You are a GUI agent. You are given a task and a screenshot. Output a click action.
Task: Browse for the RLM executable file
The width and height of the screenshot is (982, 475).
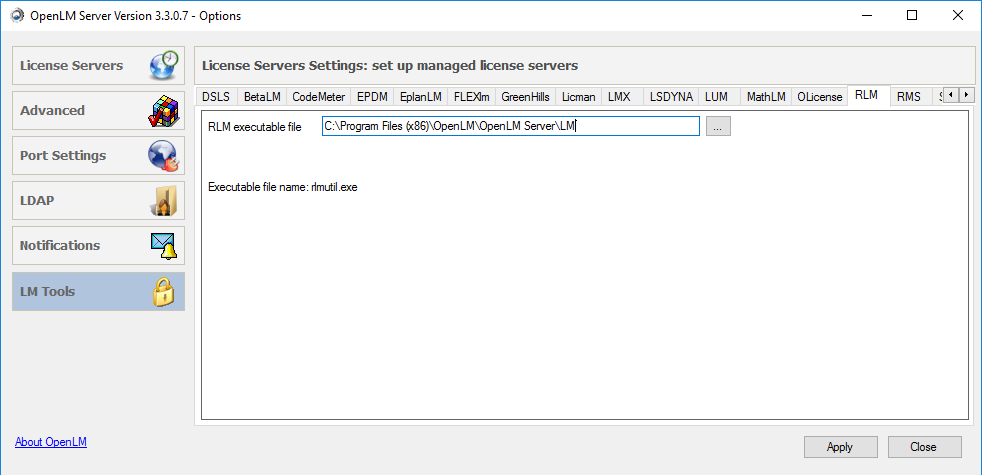coord(718,127)
